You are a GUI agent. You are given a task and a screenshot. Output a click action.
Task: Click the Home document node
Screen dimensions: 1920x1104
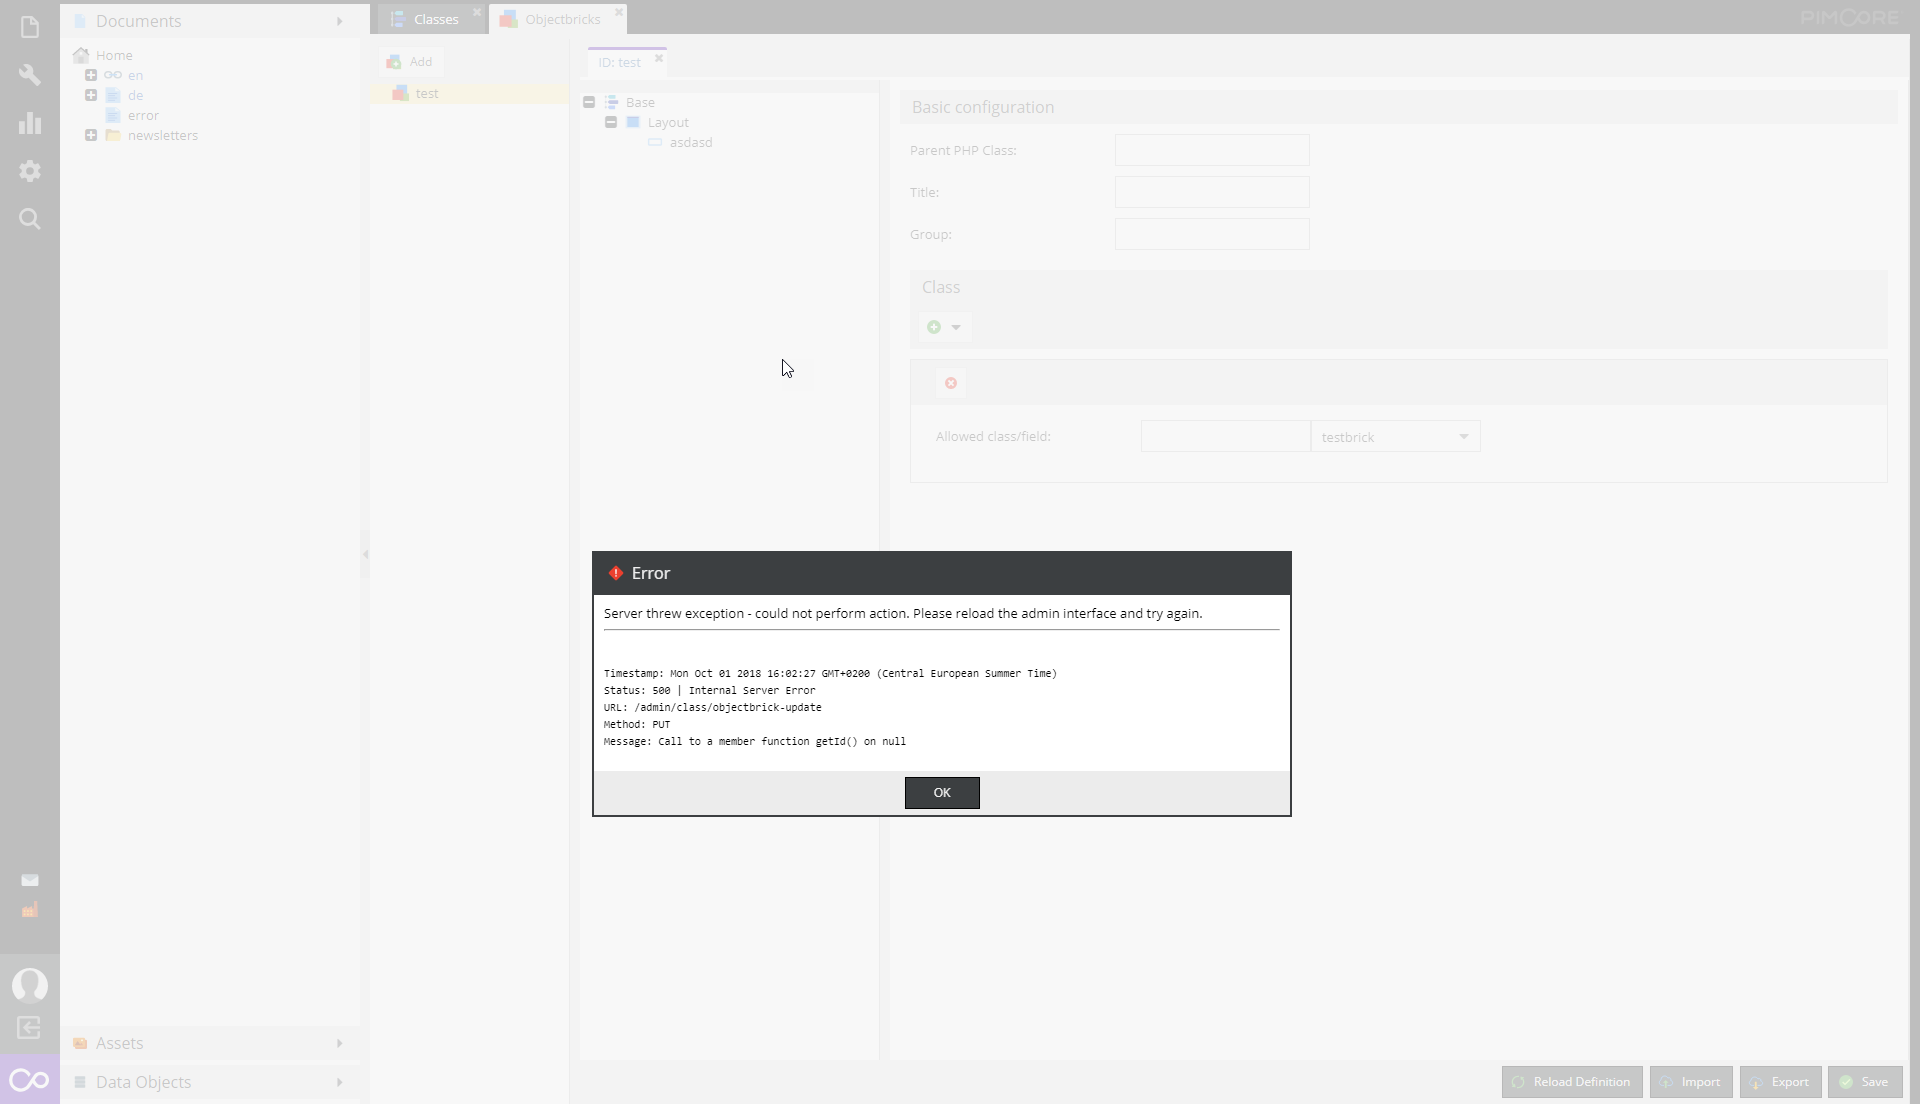(114, 55)
